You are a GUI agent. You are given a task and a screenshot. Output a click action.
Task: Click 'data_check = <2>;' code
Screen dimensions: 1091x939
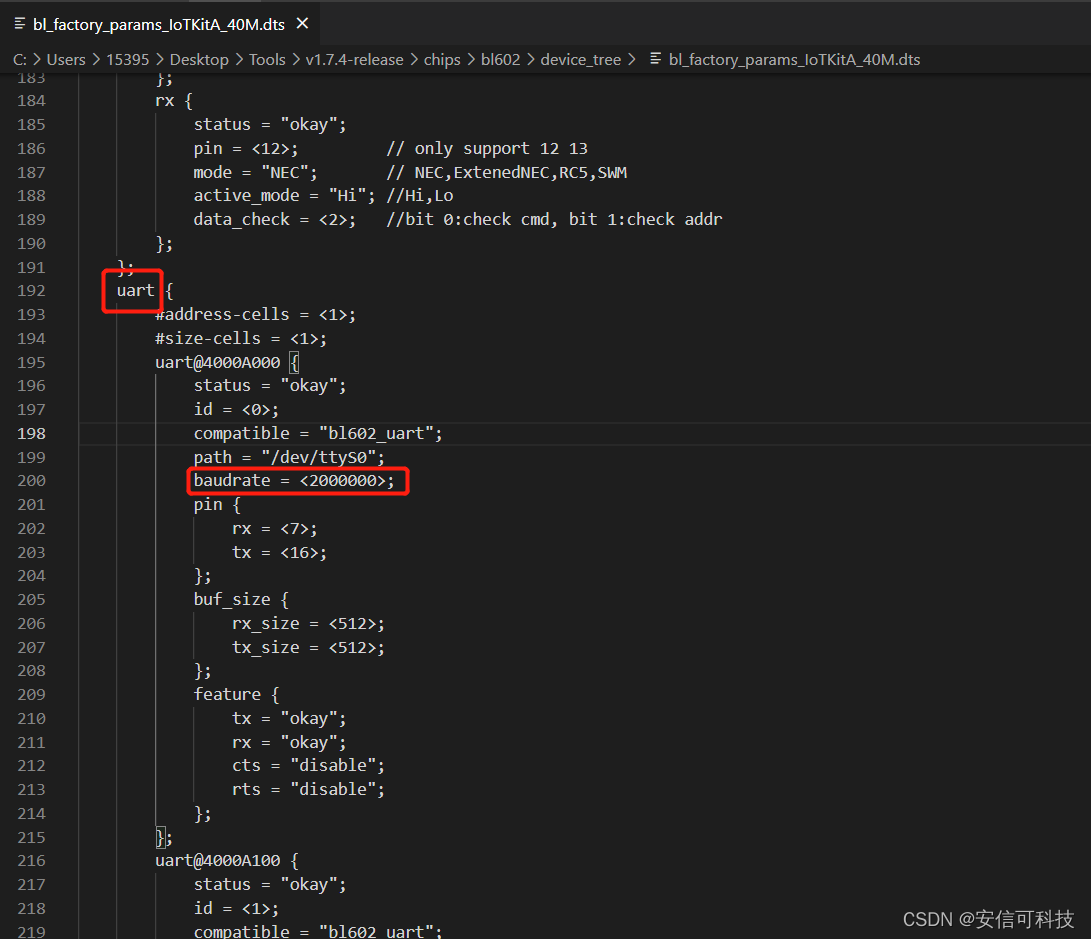tap(274, 220)
